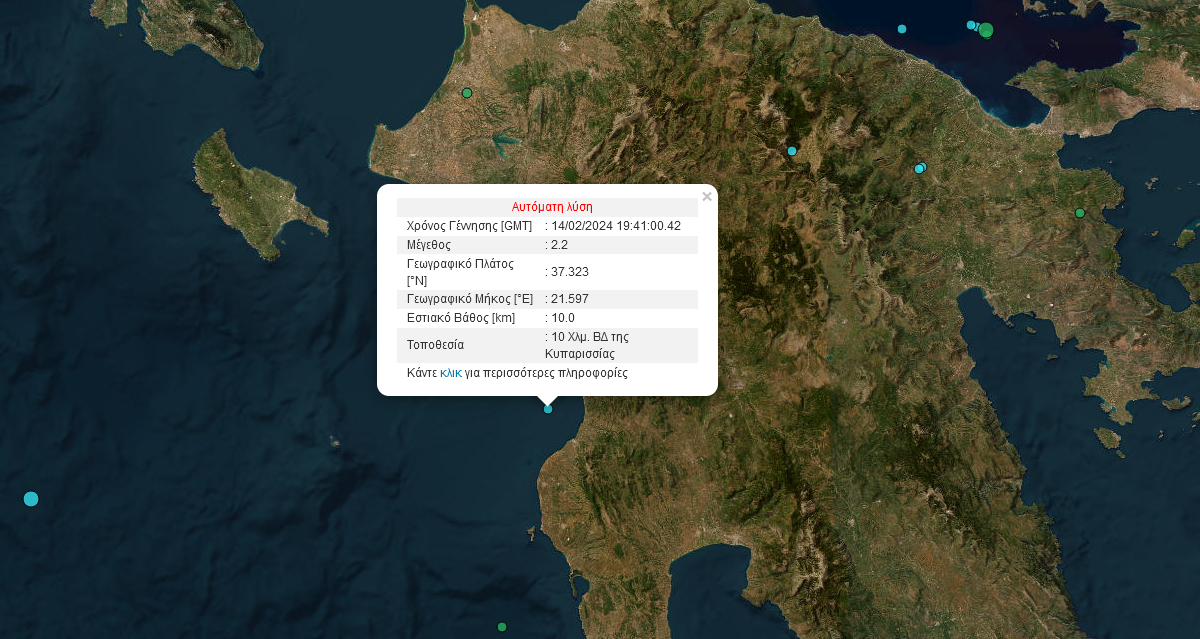Screen dimensions: 1200x639
Task: Open the 'κλικ' link for more information
Action: coord(451,373)
